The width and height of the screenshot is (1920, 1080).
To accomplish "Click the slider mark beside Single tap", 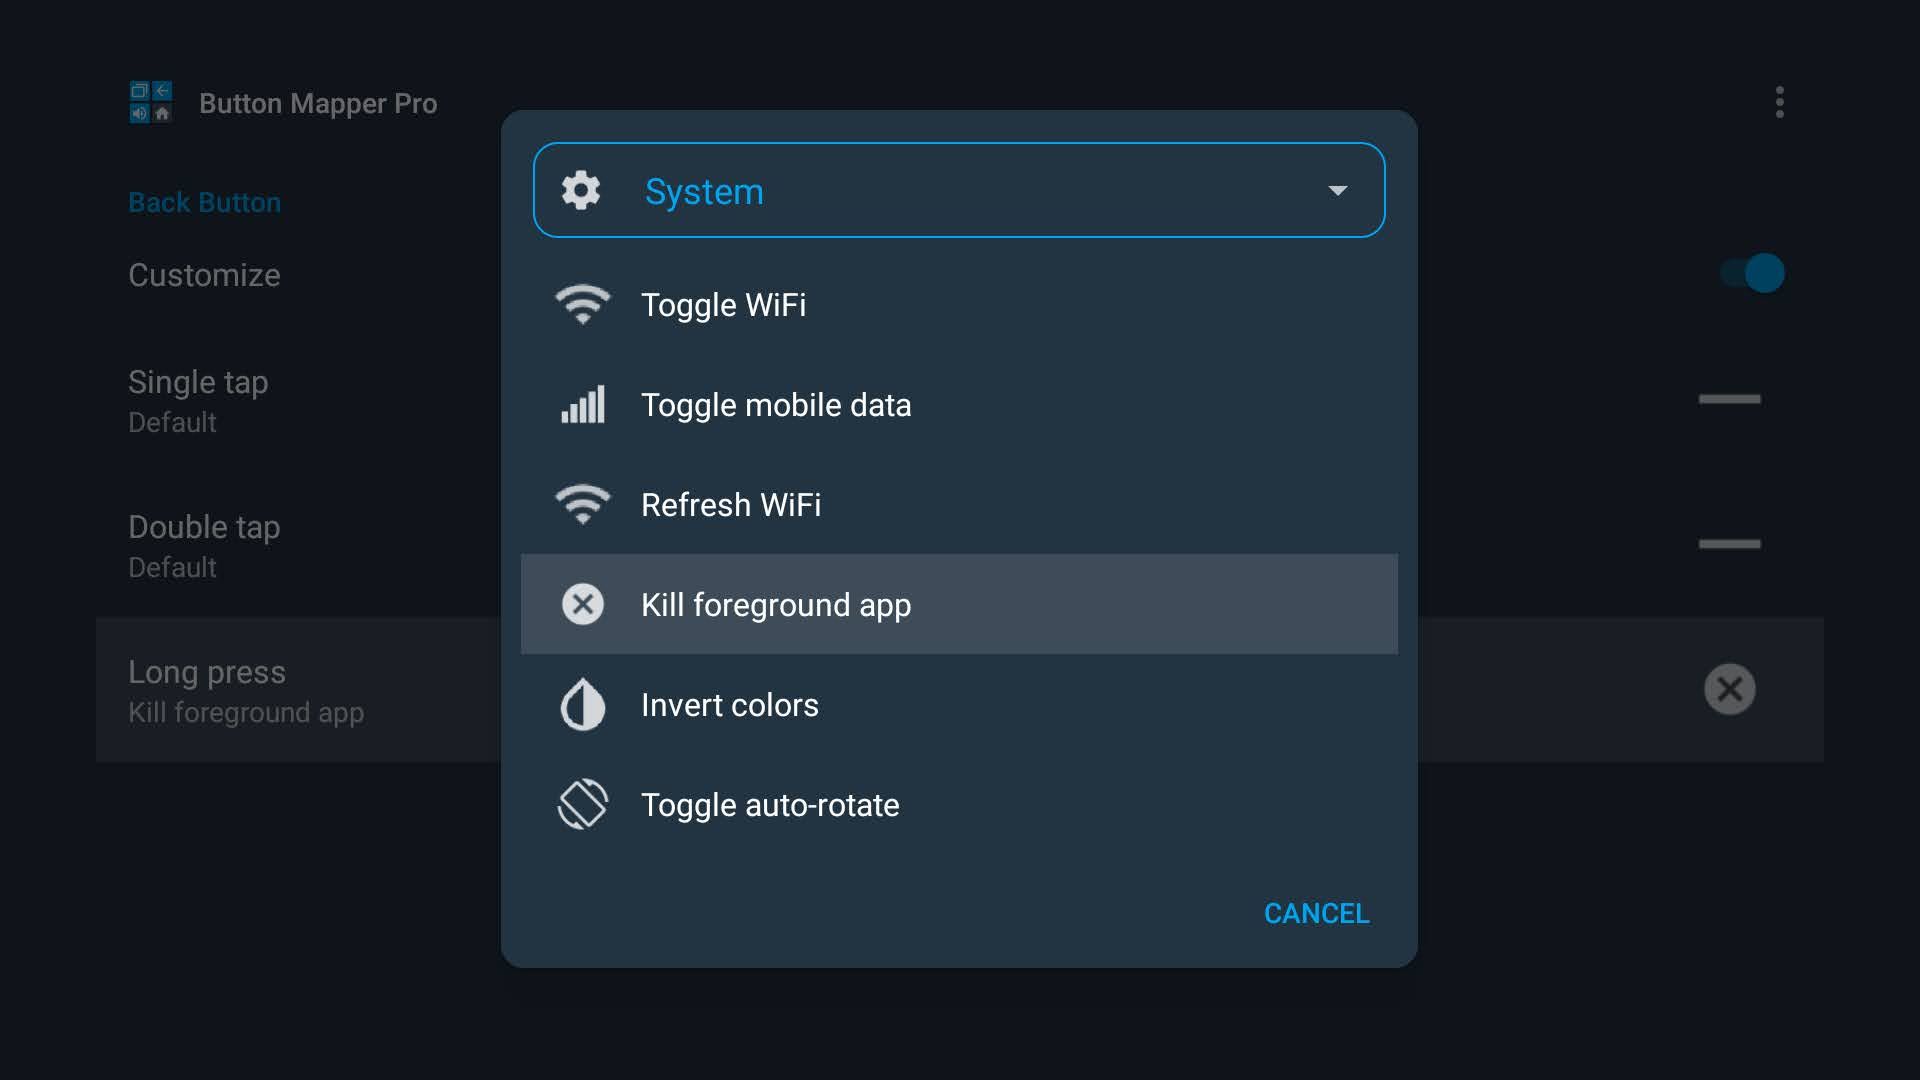I will tap(1729, 399).
